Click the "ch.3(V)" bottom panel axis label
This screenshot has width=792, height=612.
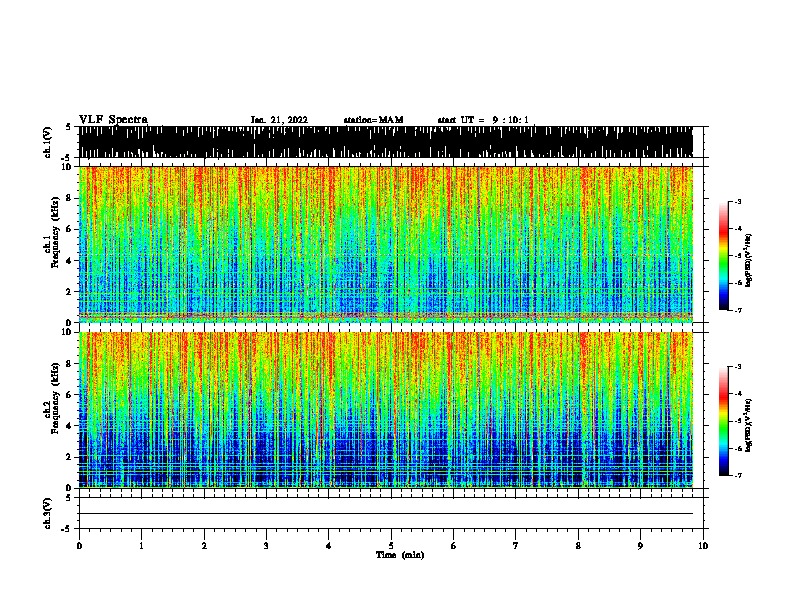tap(47, 513)
